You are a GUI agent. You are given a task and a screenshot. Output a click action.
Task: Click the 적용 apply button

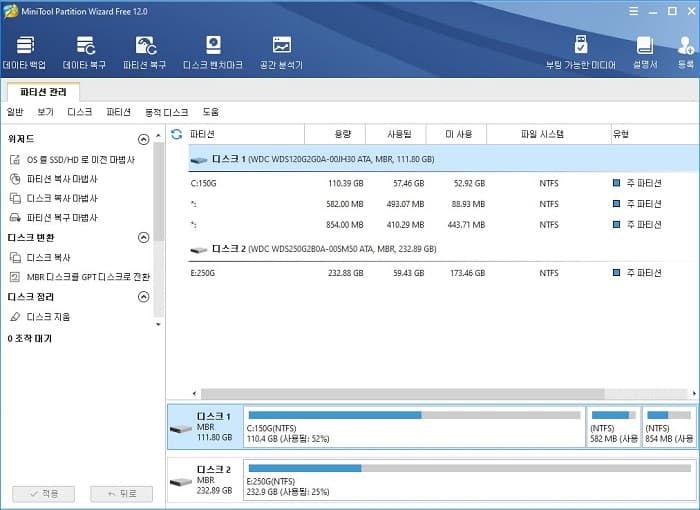44,494
